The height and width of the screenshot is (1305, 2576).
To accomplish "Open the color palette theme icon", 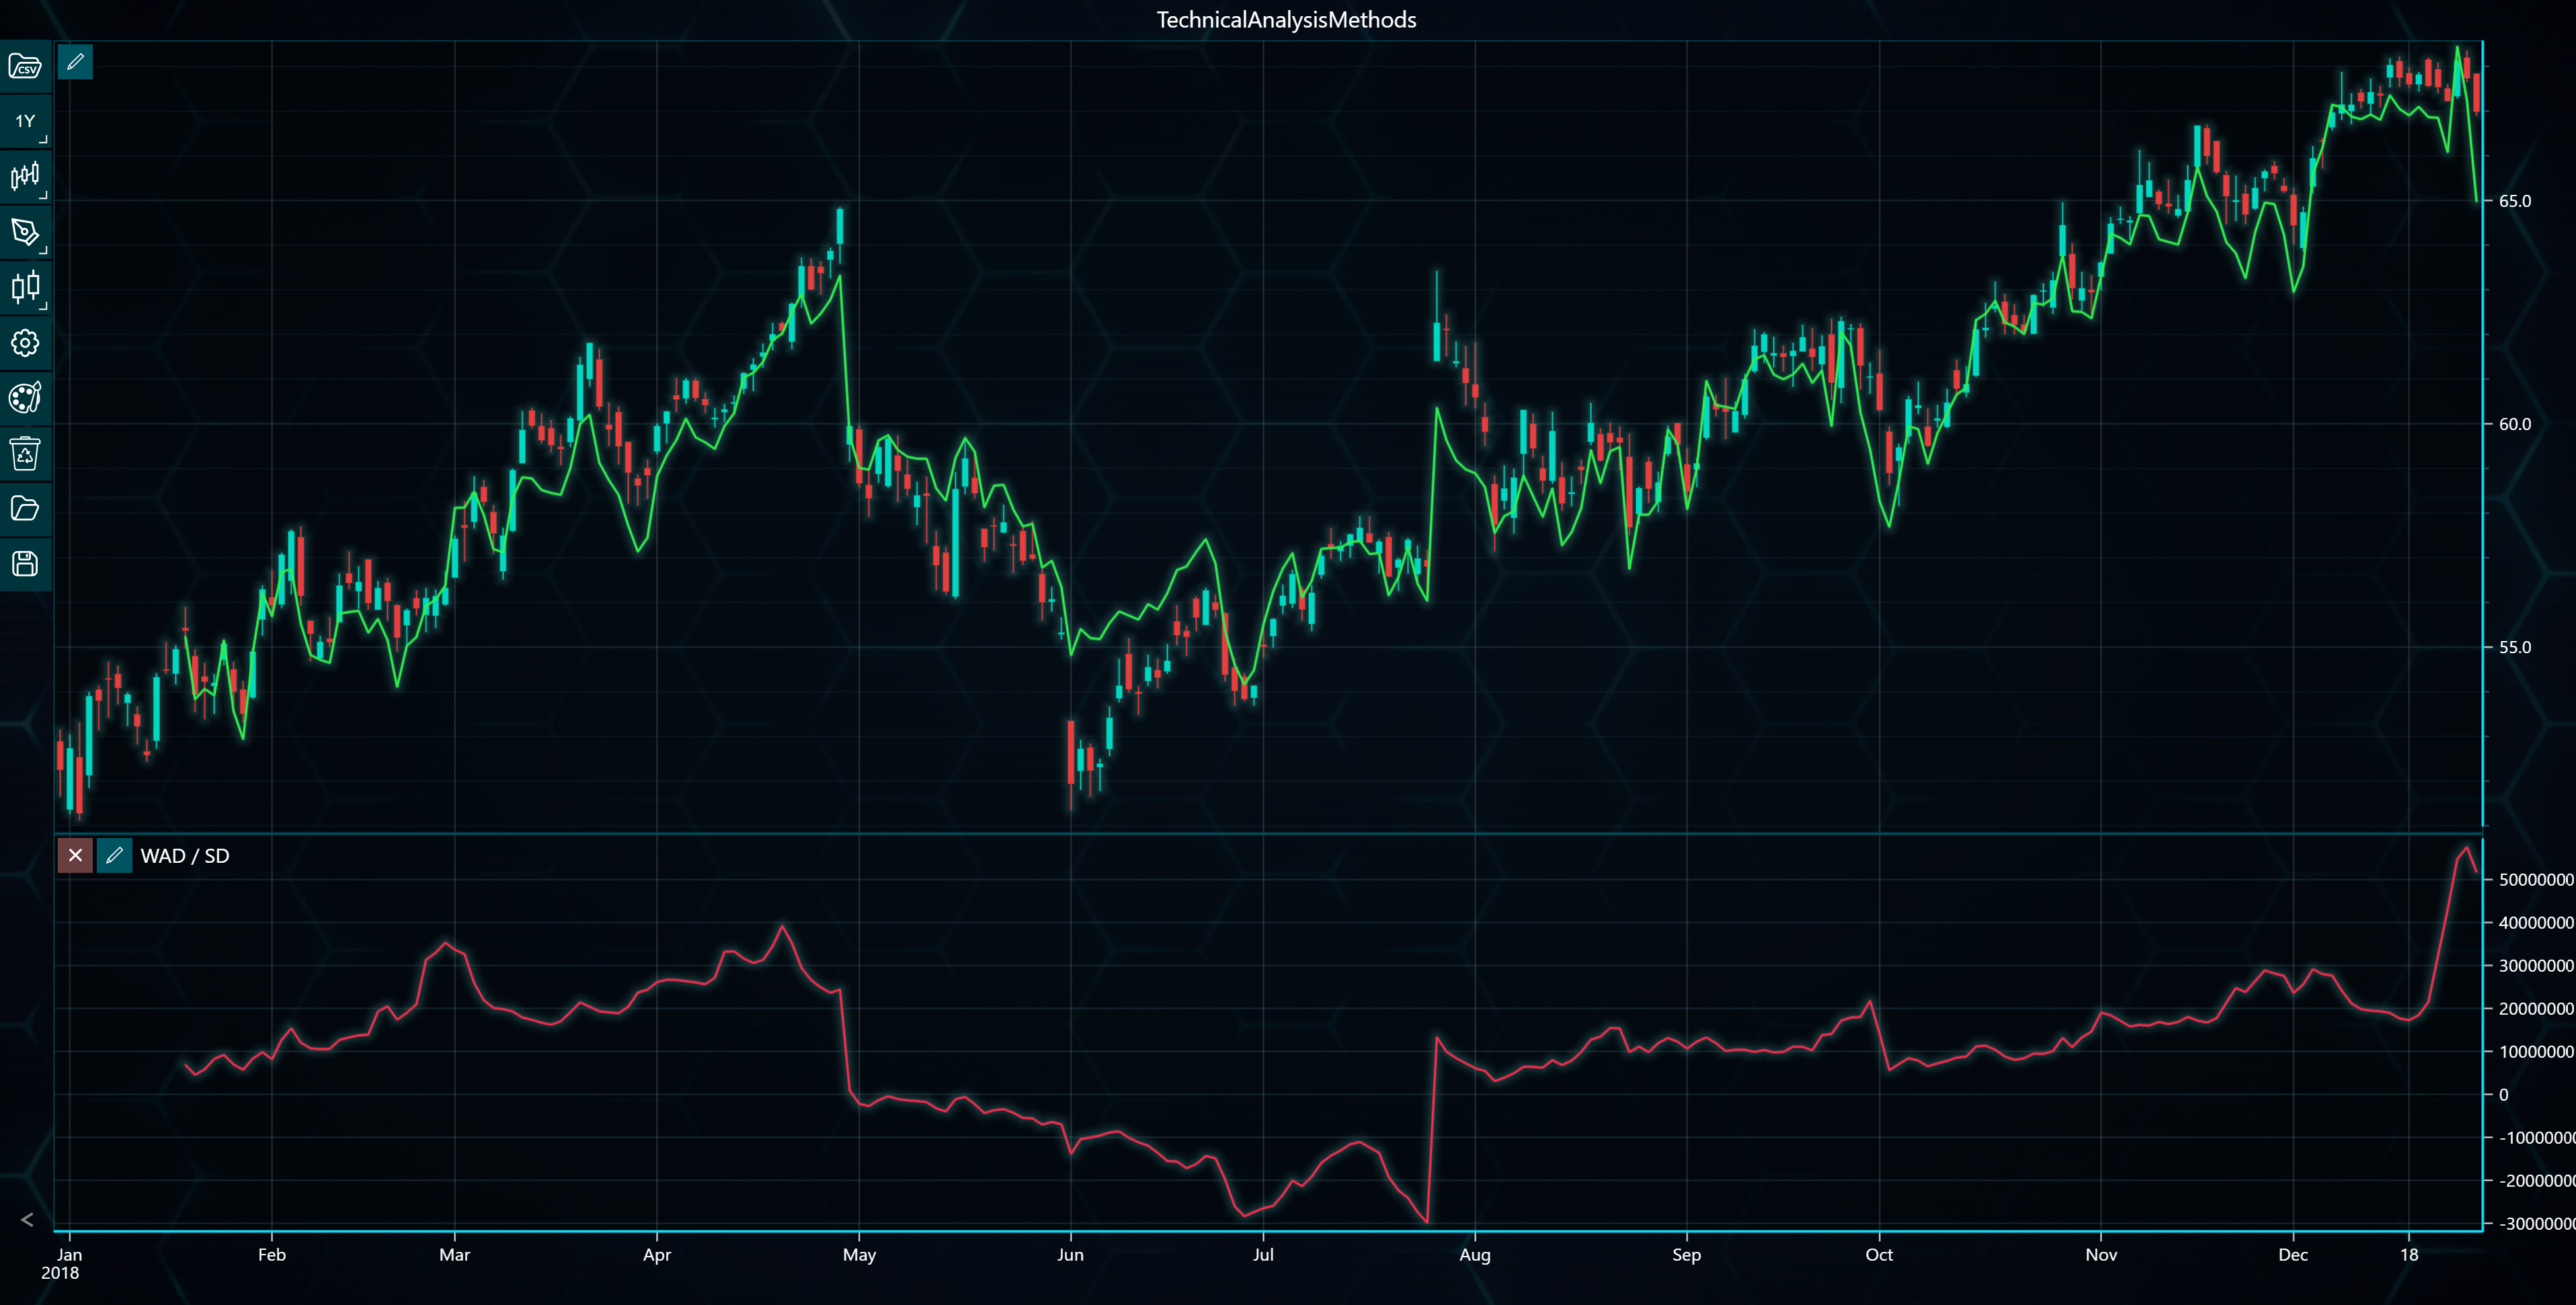I will (x=25, y=398).
